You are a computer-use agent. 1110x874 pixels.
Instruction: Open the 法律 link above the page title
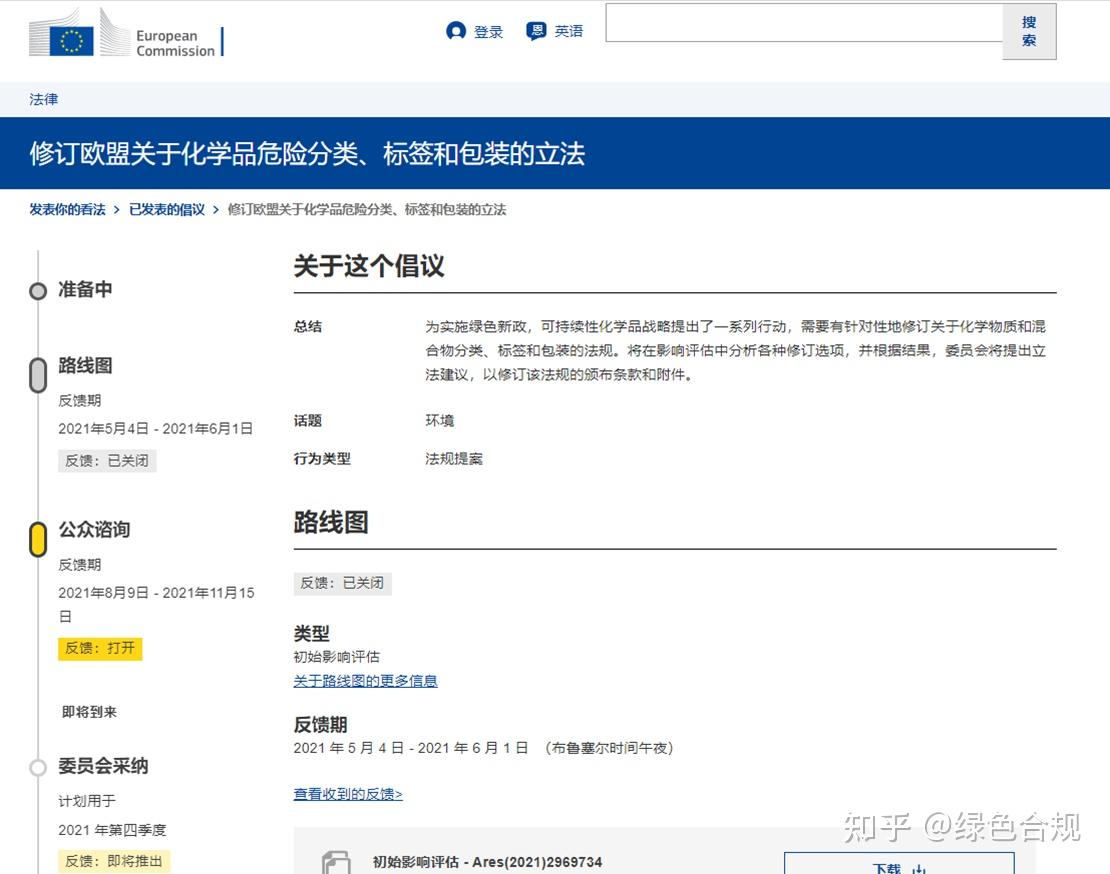(x=43, y=99)
